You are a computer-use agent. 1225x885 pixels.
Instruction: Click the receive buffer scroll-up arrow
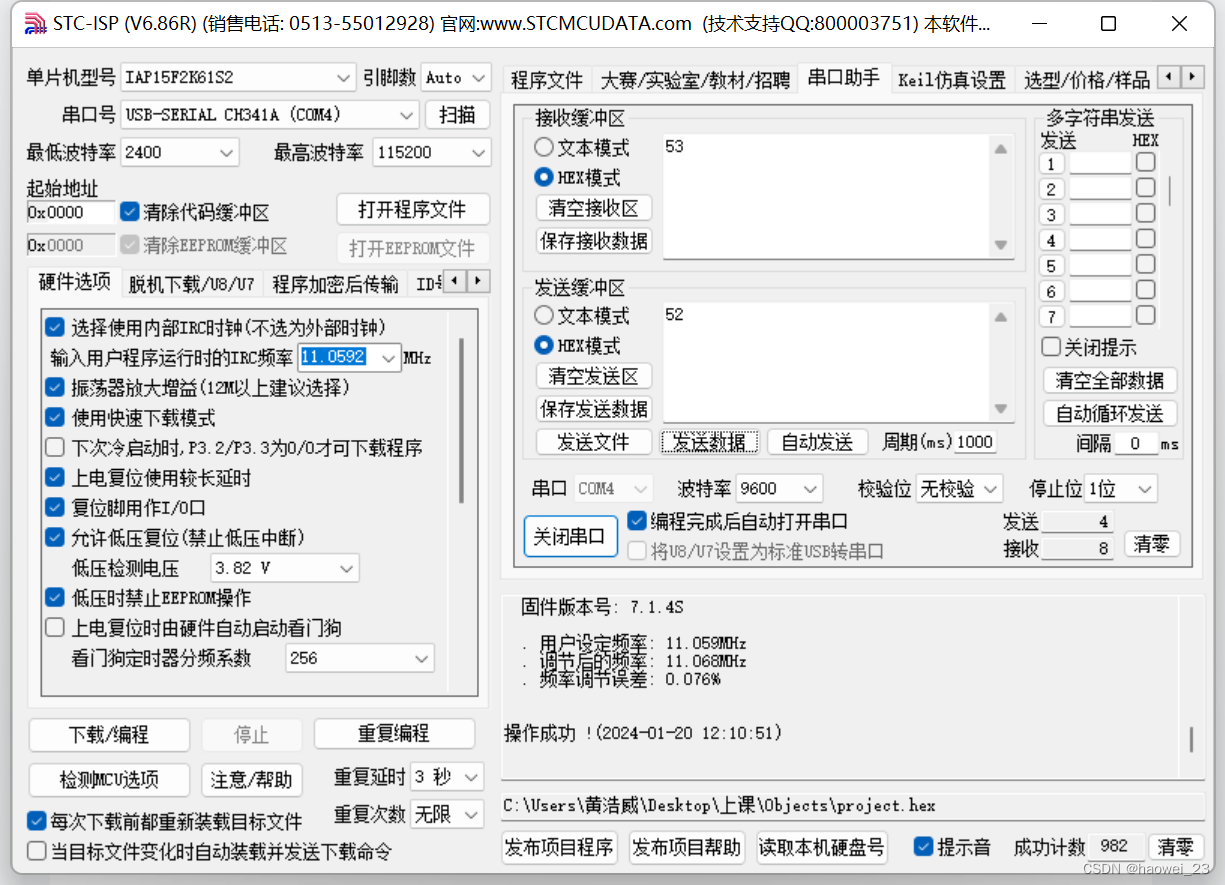pyautogui.click(x=1000, y=149)
